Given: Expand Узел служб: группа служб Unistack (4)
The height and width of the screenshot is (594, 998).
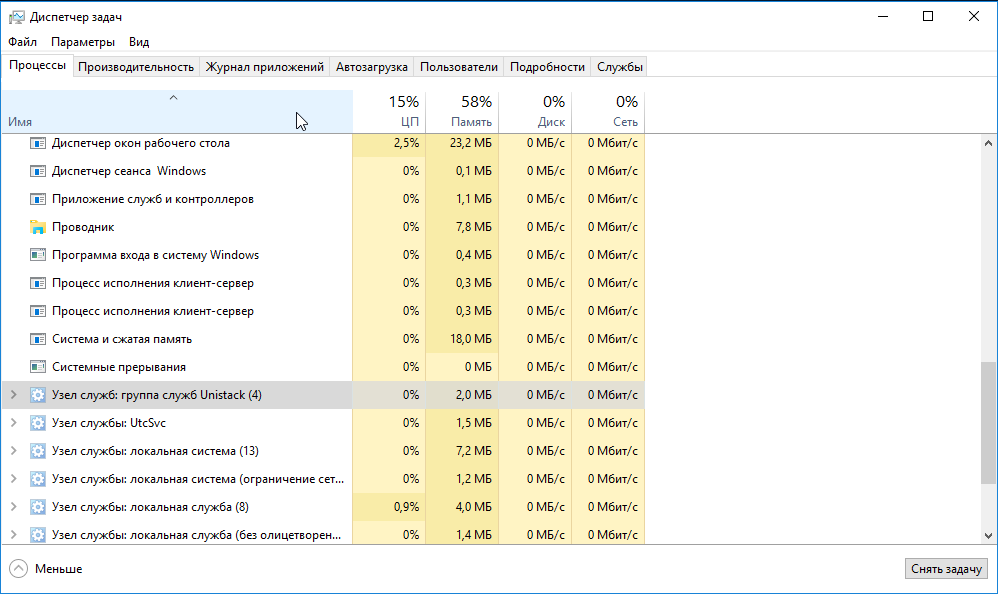Looking at the screenshot, I should pyautogui.click(x=13, y=395).
